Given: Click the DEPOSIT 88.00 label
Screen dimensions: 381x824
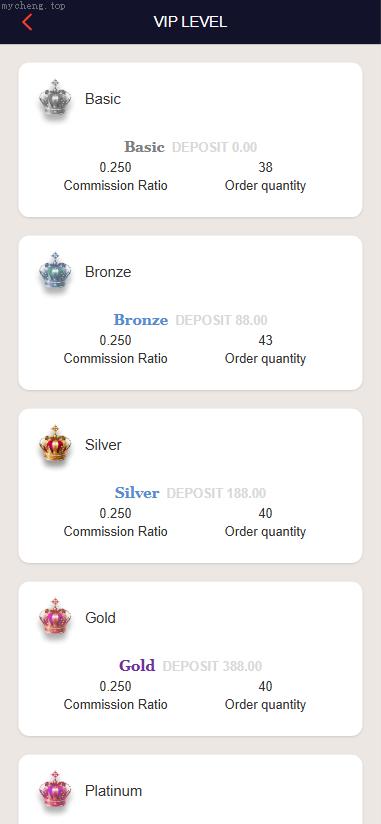Looking at the screenshot, I should (x=221, y=320).
